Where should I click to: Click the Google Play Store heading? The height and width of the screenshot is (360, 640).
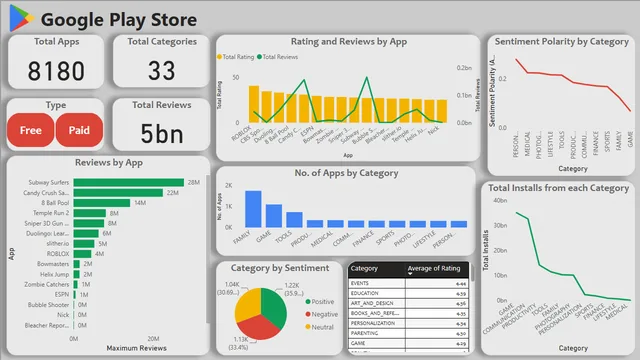pyautogui.click(x=119, y=20)
